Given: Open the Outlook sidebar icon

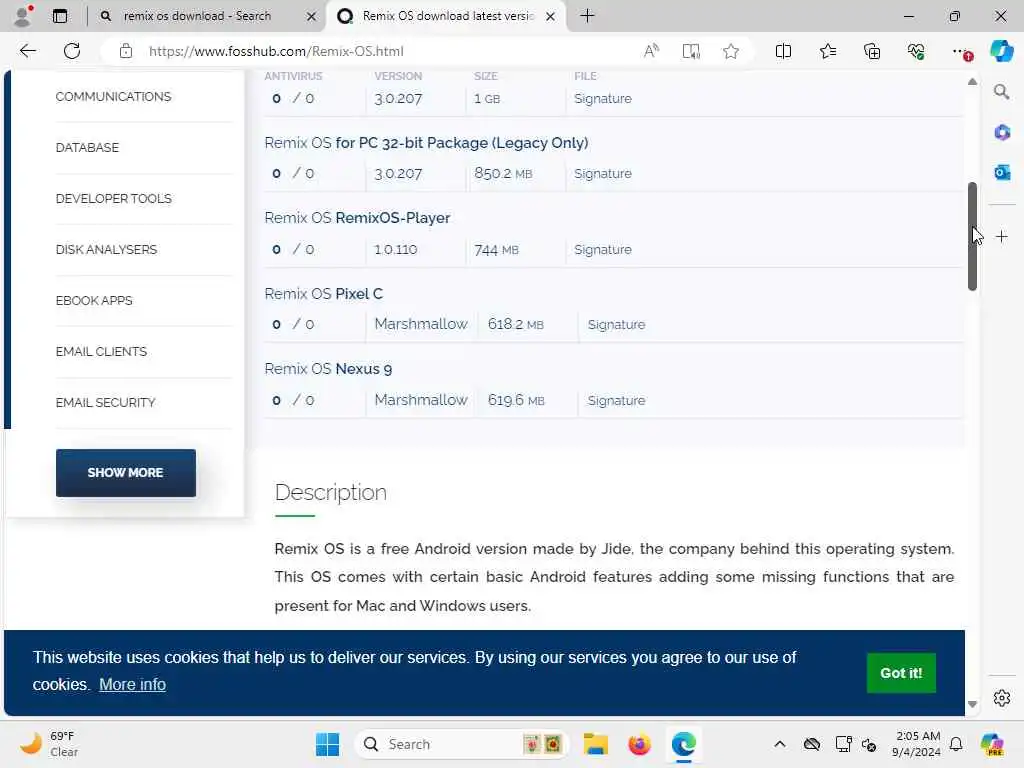Looking at the screenshot, I should pos(1002,172).
